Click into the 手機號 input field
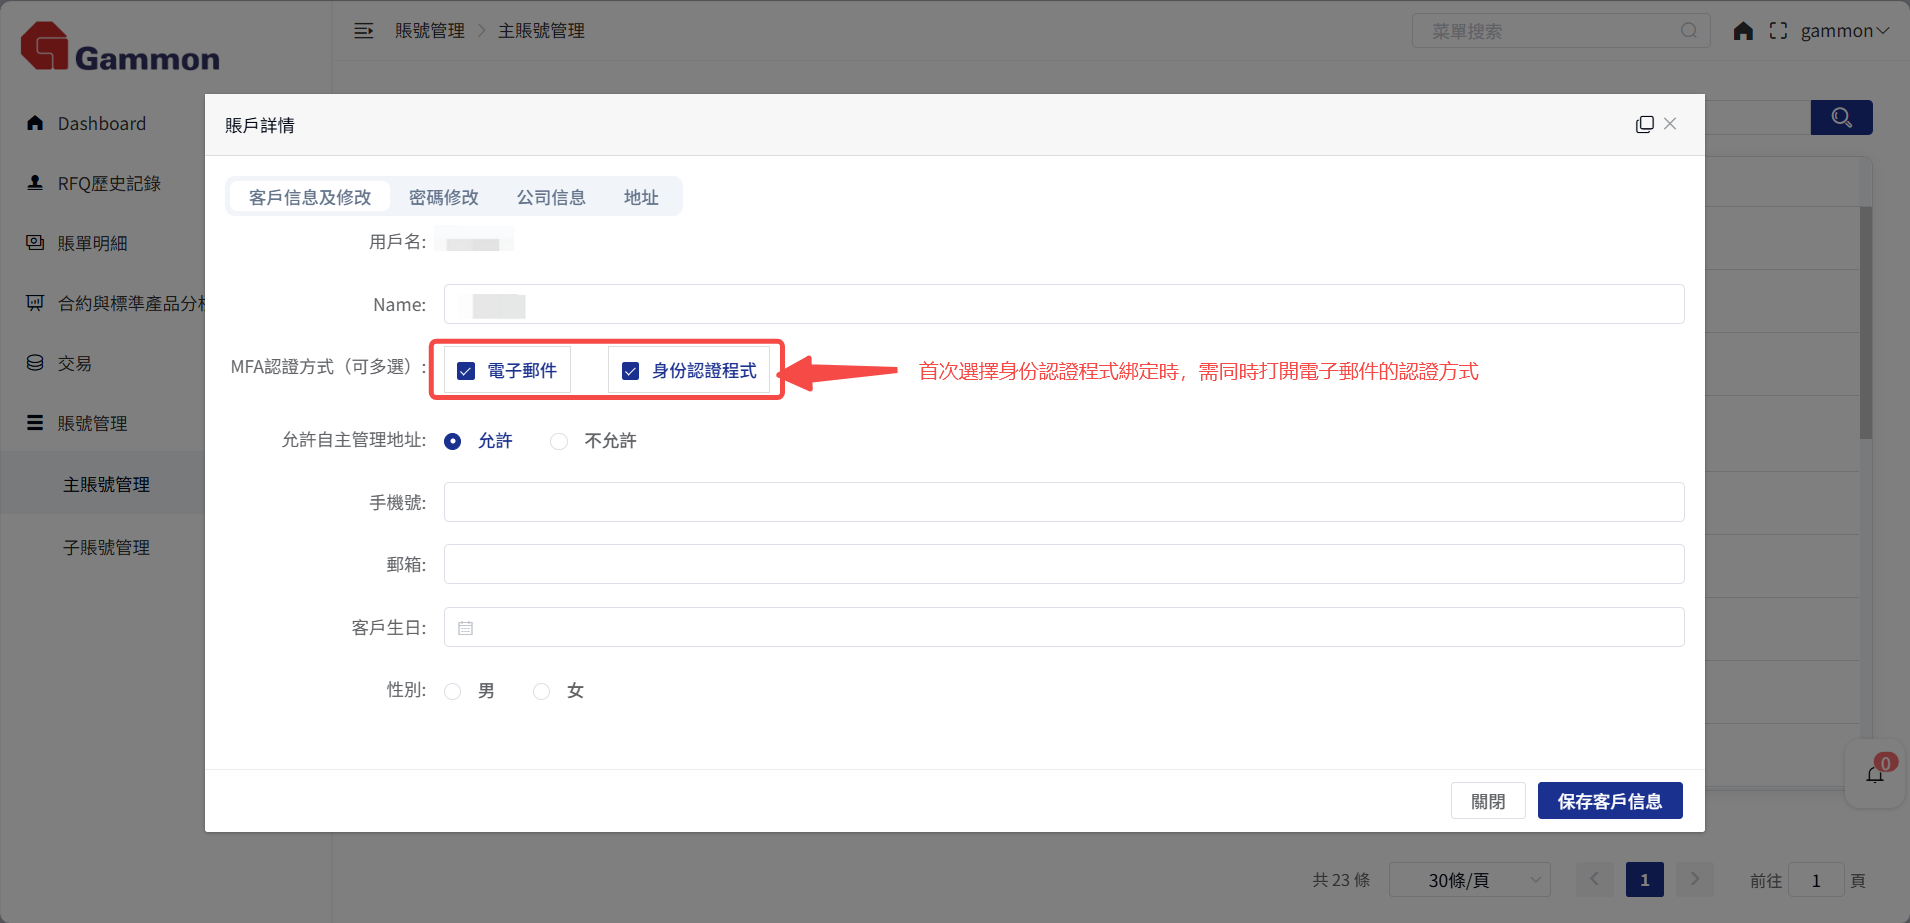Viewport: 1910px width, 923px height. [x=1063, y=502]
